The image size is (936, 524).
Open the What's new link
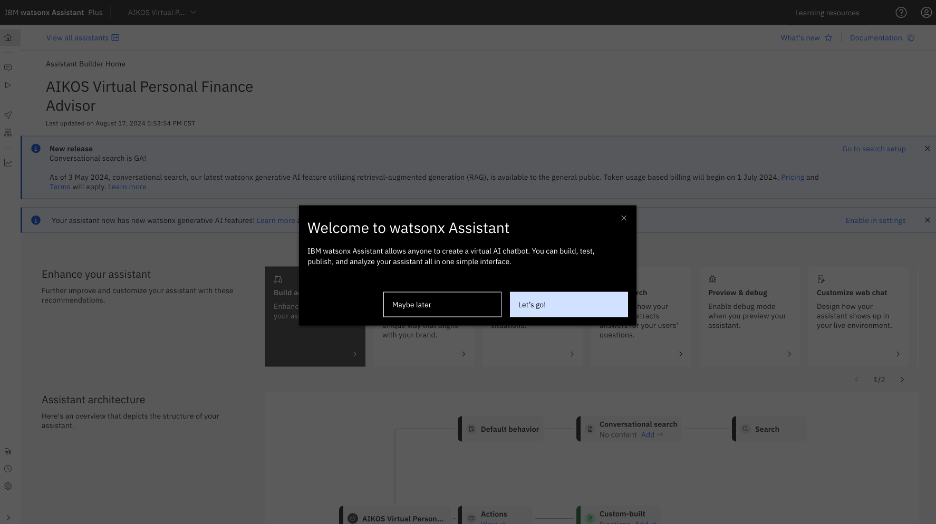click(806, 38)
